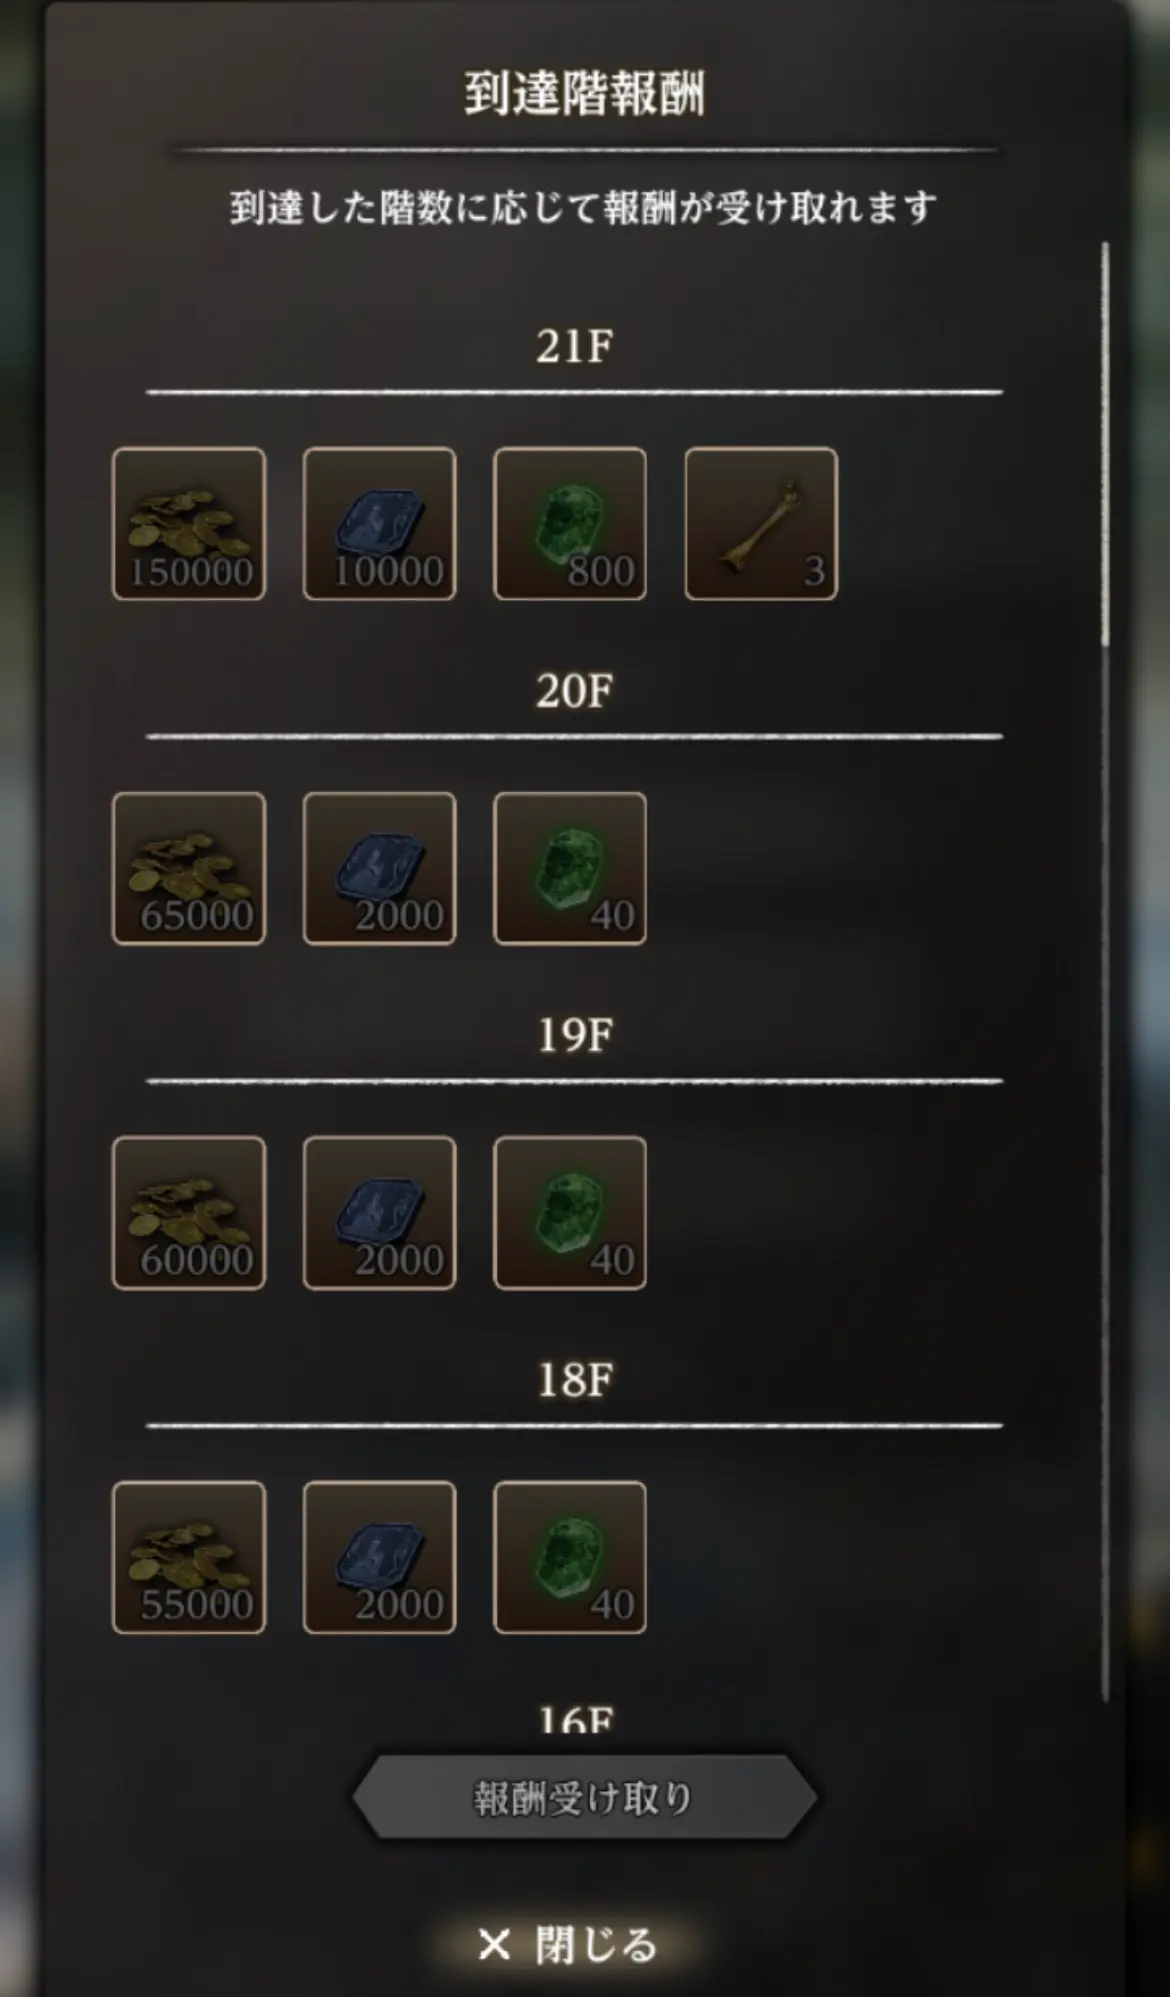Tap the 800 green gem reward for 21F
1170x1997 pixels.
click(570, 523)
